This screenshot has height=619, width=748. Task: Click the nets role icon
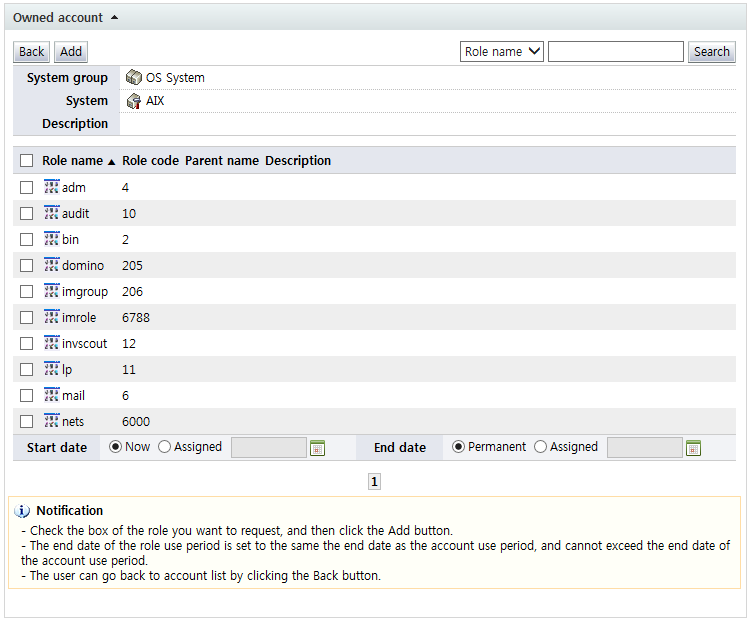pyautogui.click(x=52, y=421)
